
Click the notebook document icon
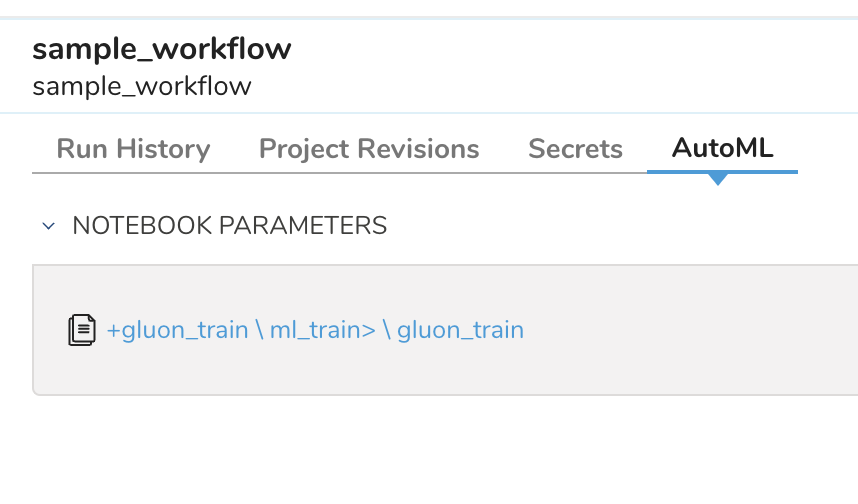(82, 330)
